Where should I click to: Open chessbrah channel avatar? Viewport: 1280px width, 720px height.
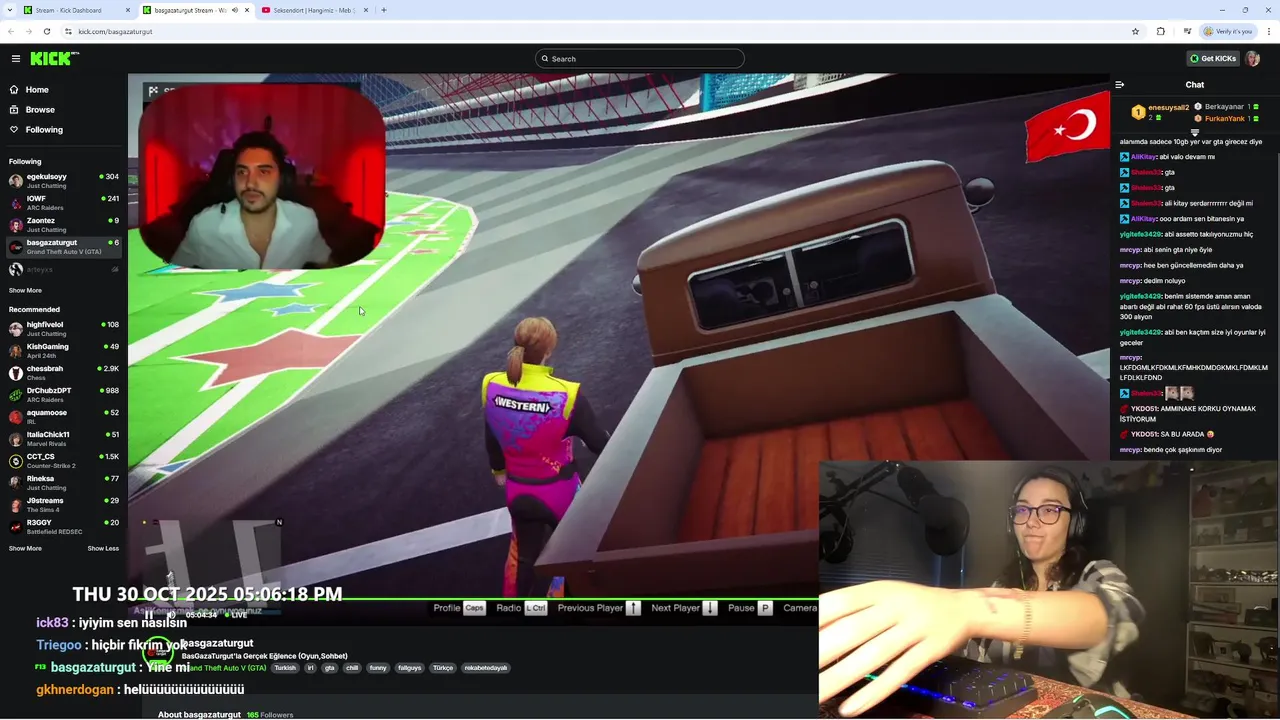(x=15, y=373)
